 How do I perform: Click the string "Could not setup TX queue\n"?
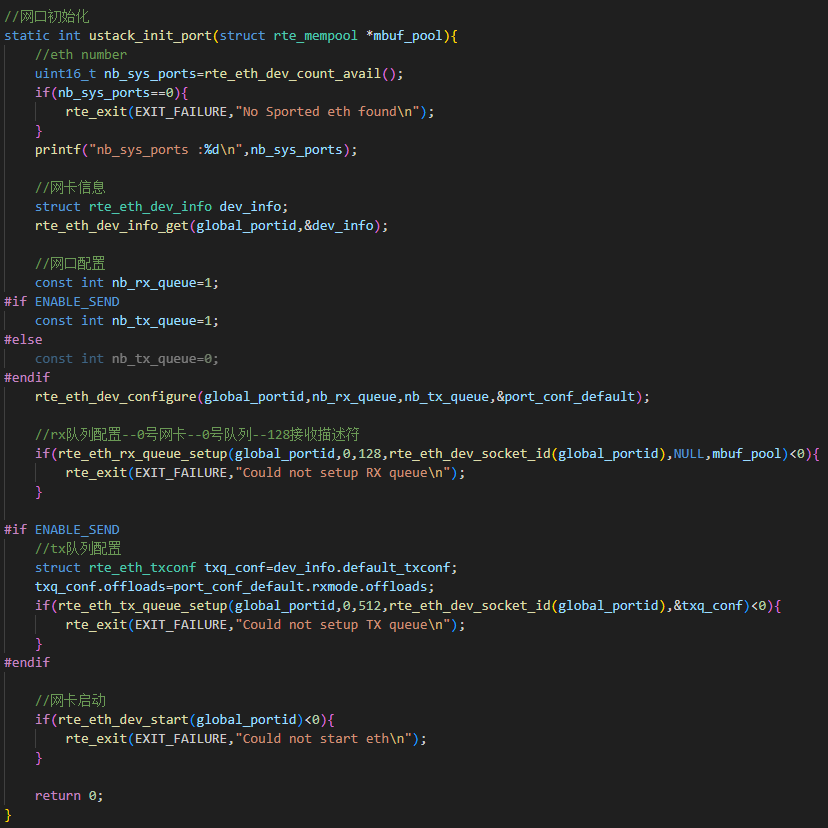[x=342, y=625]
